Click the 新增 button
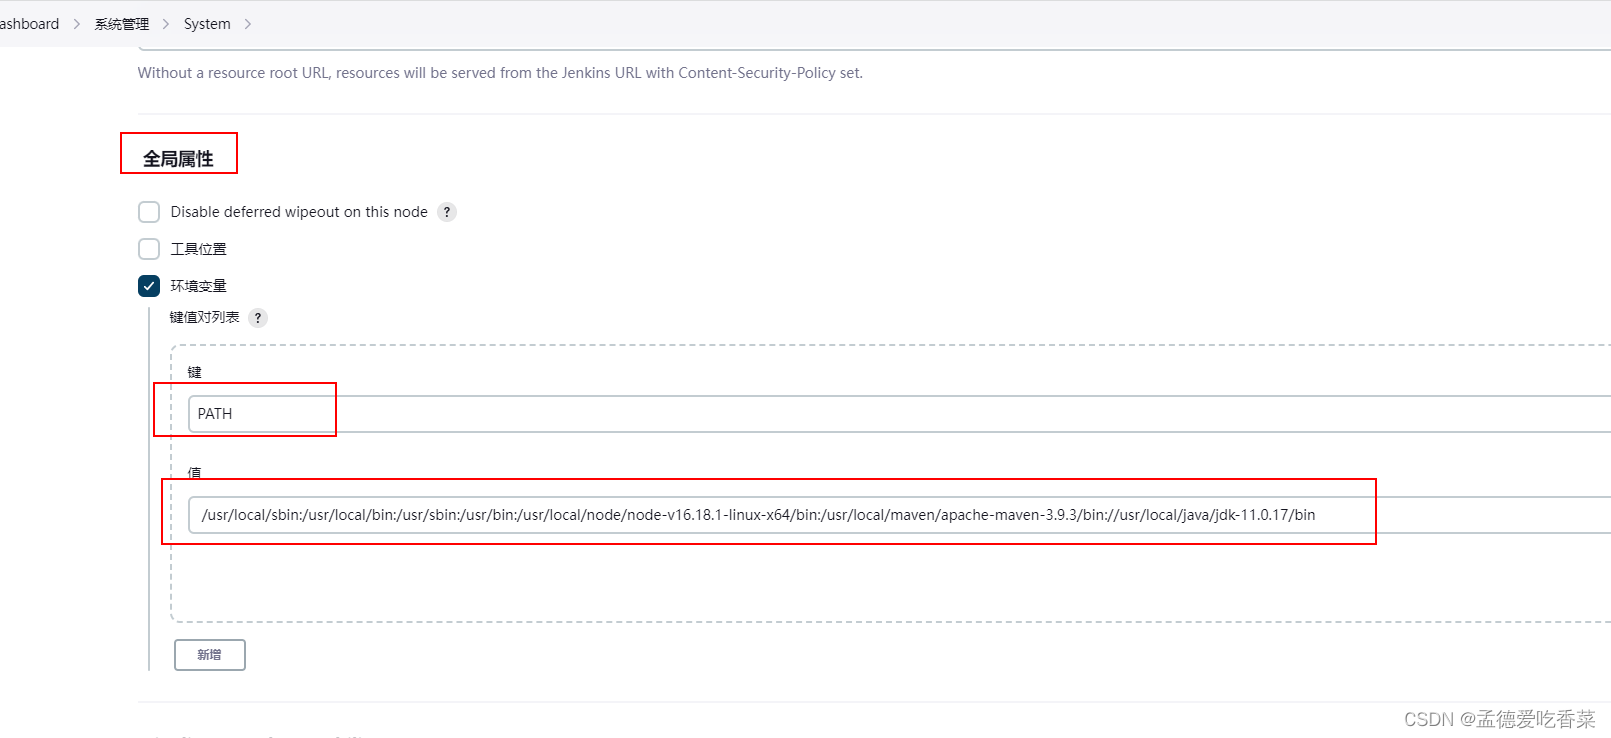1611x738 pixels. click(x=210, y=655)
